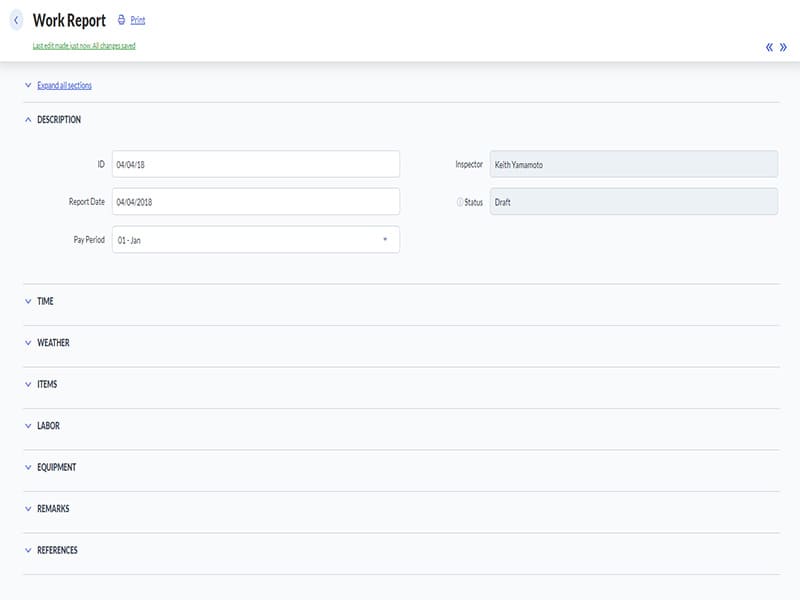Go to previous record with double-left chevron
The width and height of the screenshot is (800, 600).
point(769,47)
